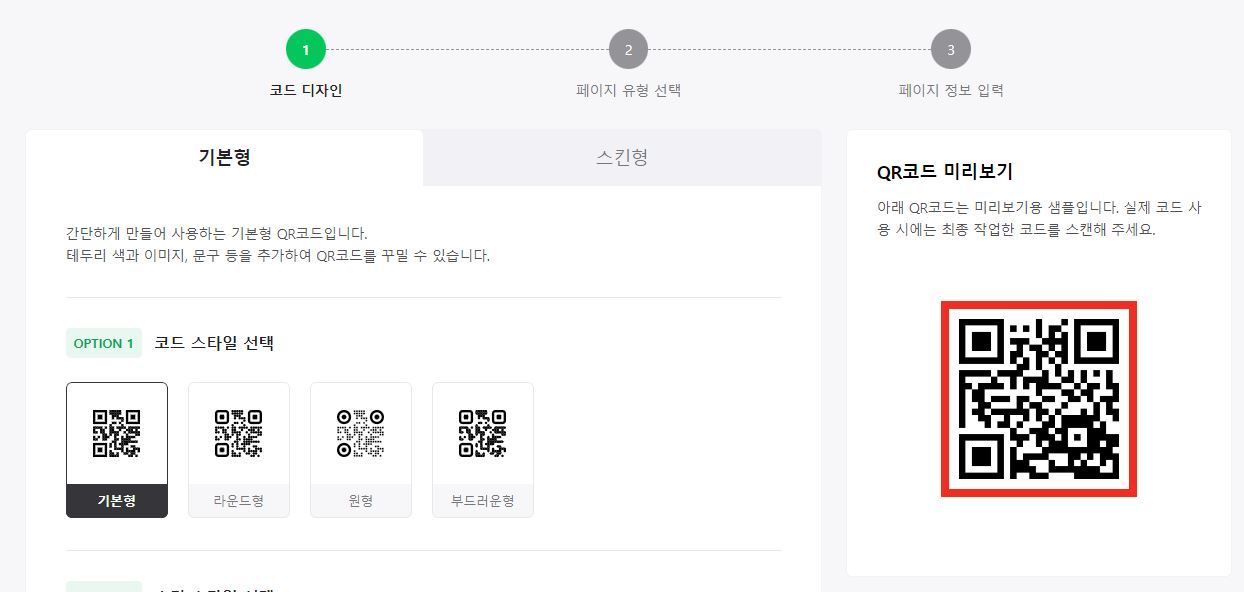The height and width of the screenshot is (592, 1244).
Task: Click the QR code preview image
Action: coord(1039,397)
